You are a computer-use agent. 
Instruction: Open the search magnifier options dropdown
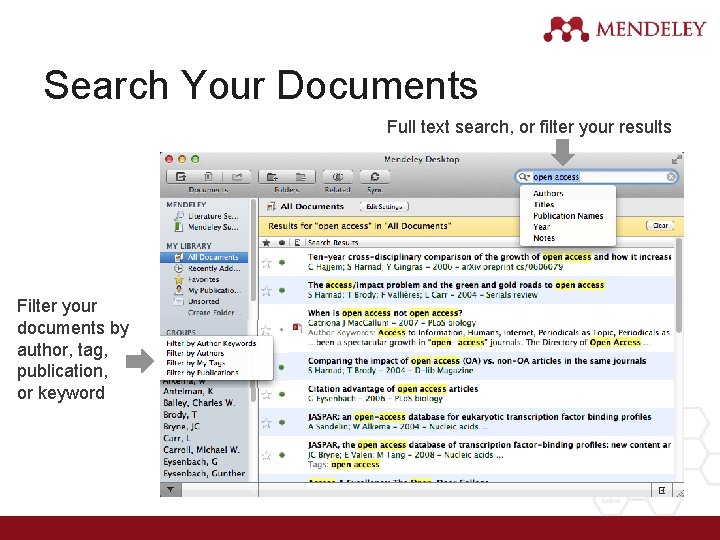[x=523, y=177]
